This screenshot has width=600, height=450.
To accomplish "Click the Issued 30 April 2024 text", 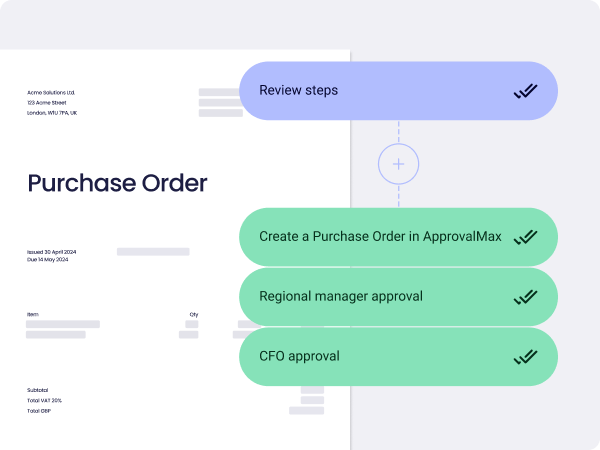I will point(52,252).
